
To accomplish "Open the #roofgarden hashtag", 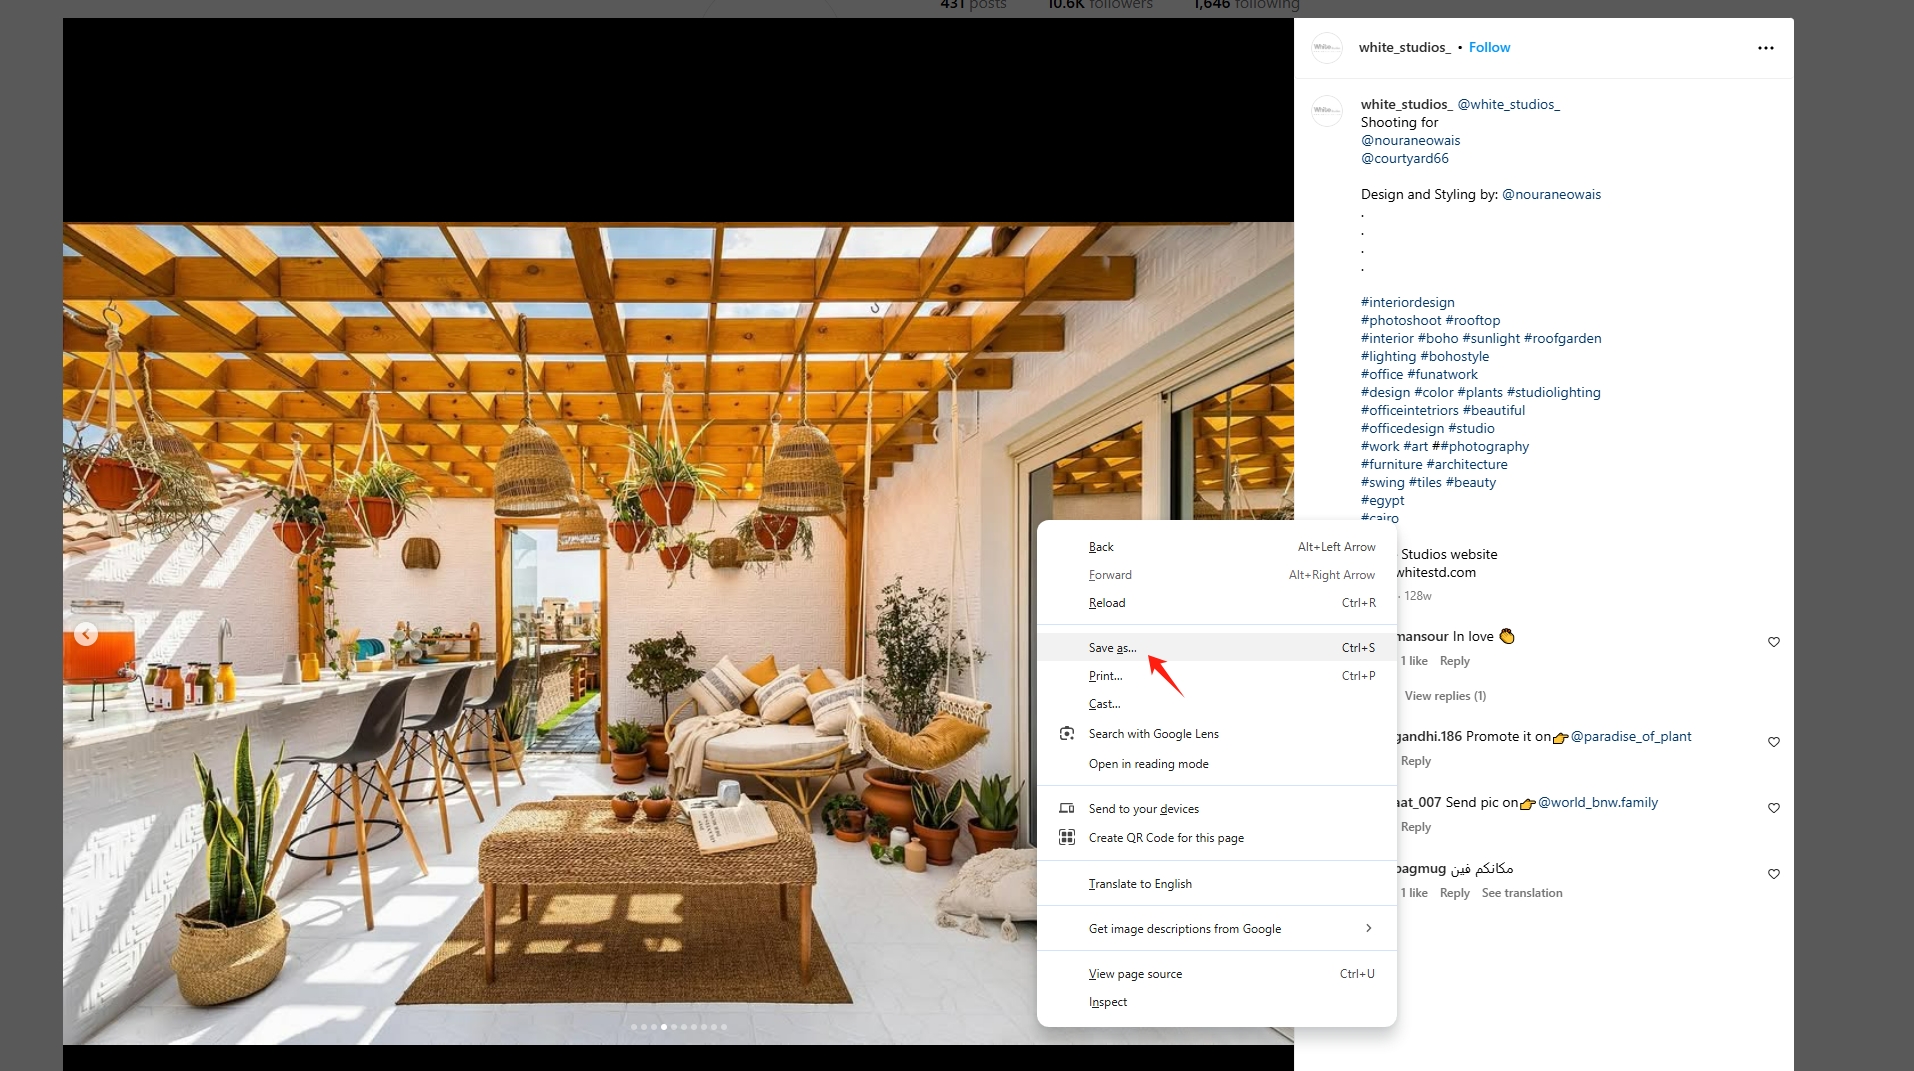I will (1562, 338).
